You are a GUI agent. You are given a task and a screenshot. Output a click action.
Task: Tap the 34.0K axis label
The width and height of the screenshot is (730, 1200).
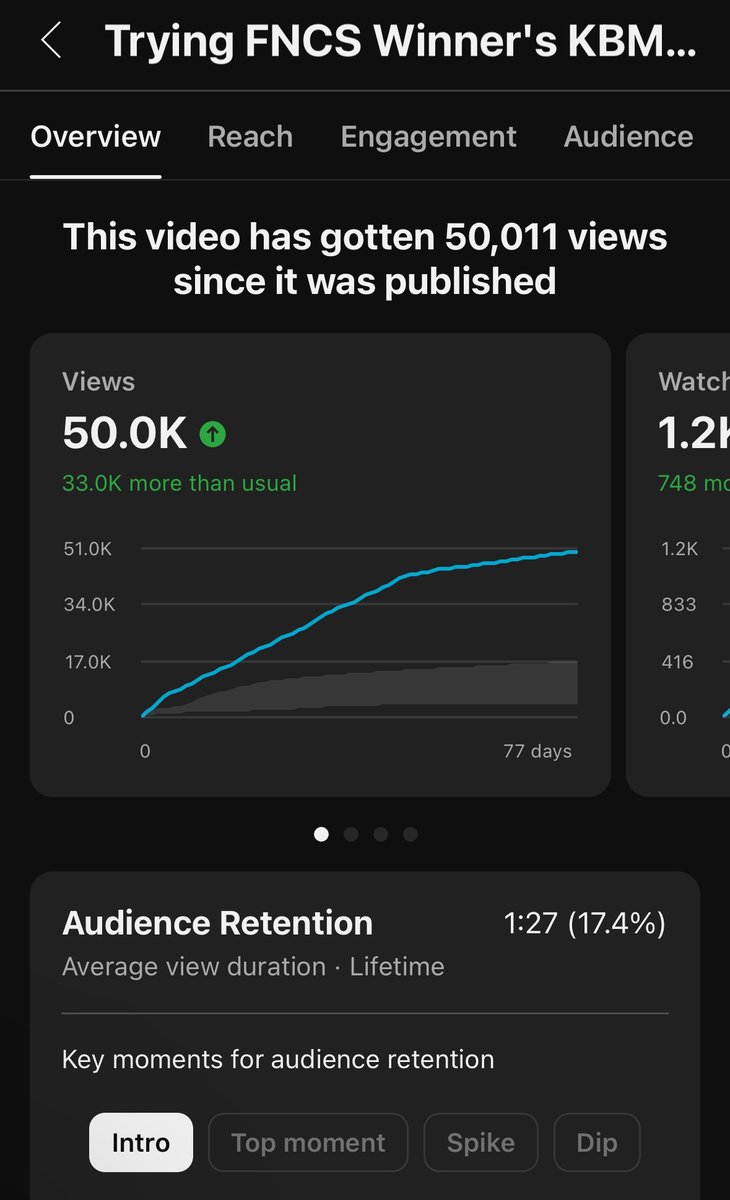pos(89,604)
